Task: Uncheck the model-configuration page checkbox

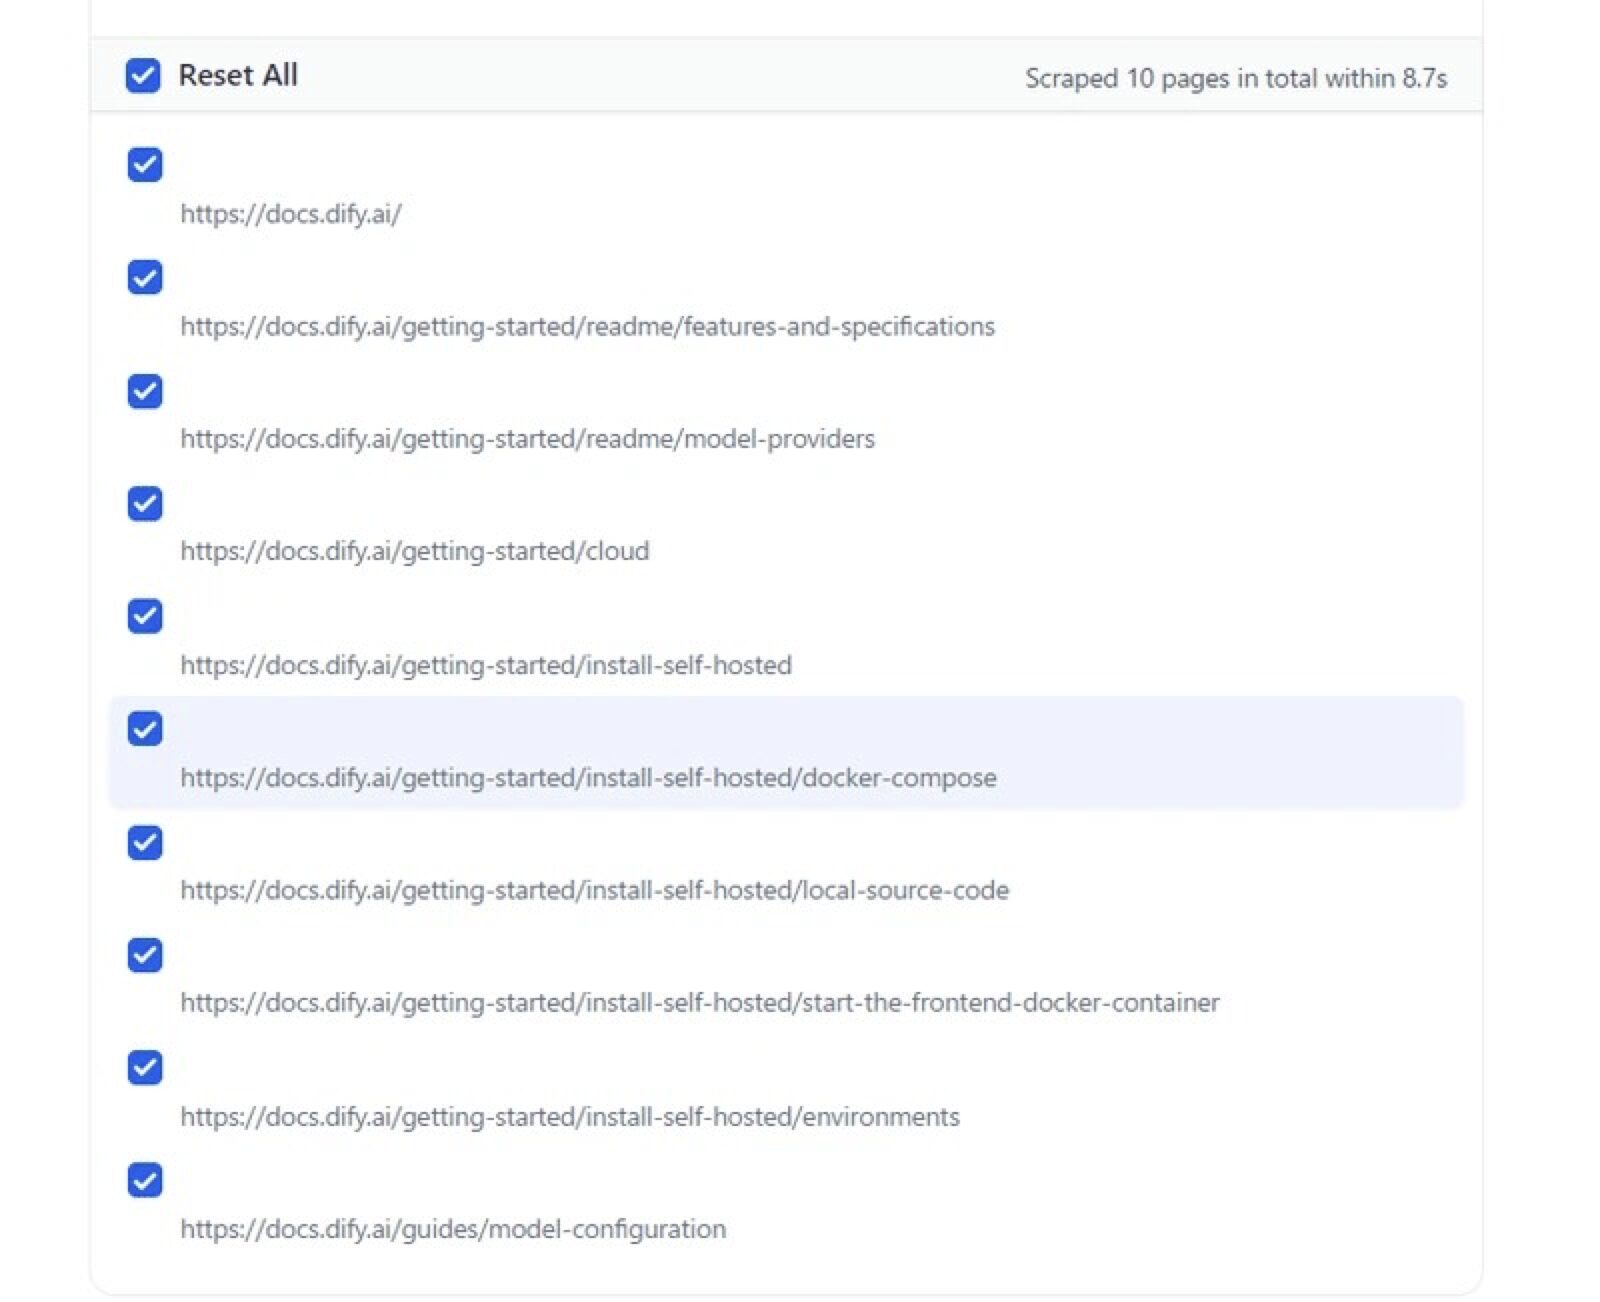Action: point(145,1180)
